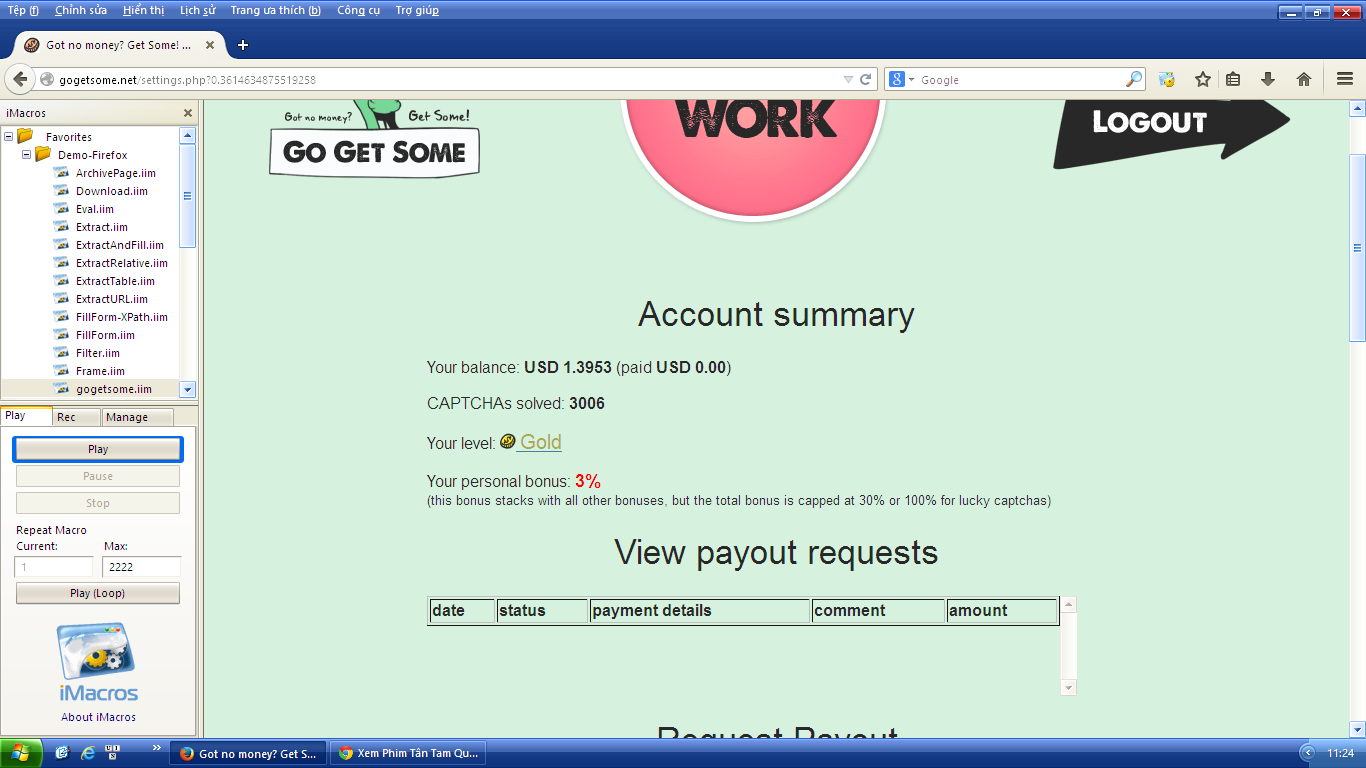
Task: Click the Go Get Some logo
Action: point(375,139)
